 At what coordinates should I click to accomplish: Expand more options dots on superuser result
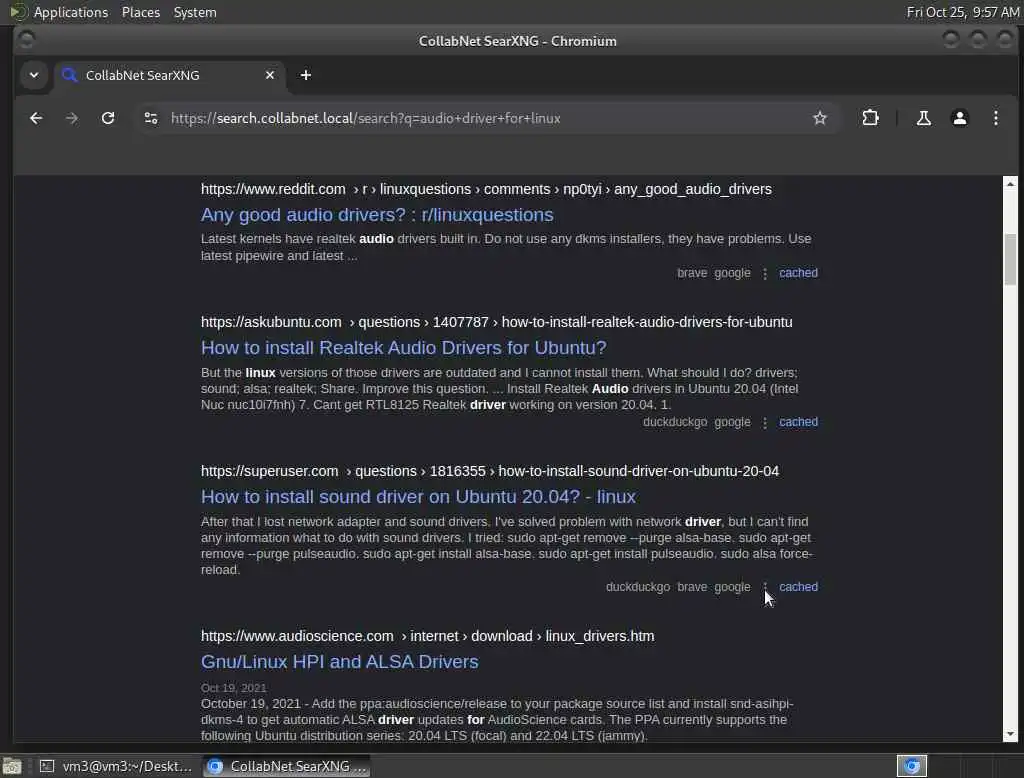(765, 587)
